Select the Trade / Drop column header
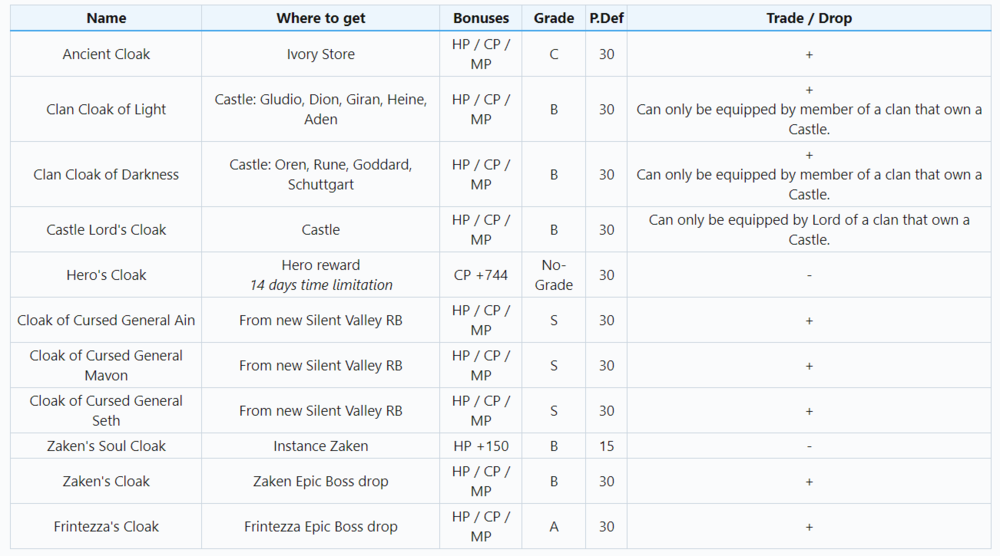Screen dimensions: 1000x556 pos(809,18)
